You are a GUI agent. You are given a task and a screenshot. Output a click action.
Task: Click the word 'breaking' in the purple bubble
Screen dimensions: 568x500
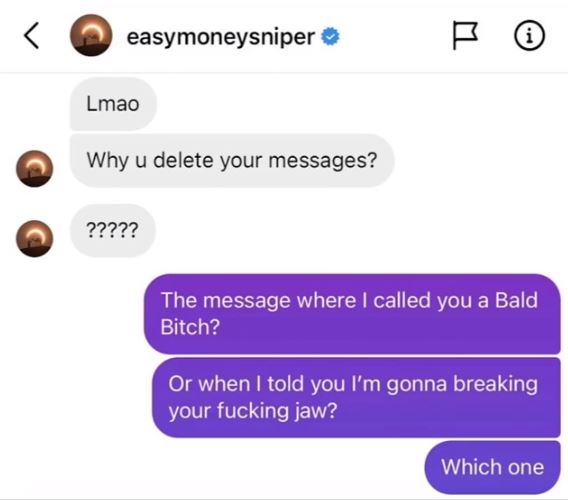(495, 384)
